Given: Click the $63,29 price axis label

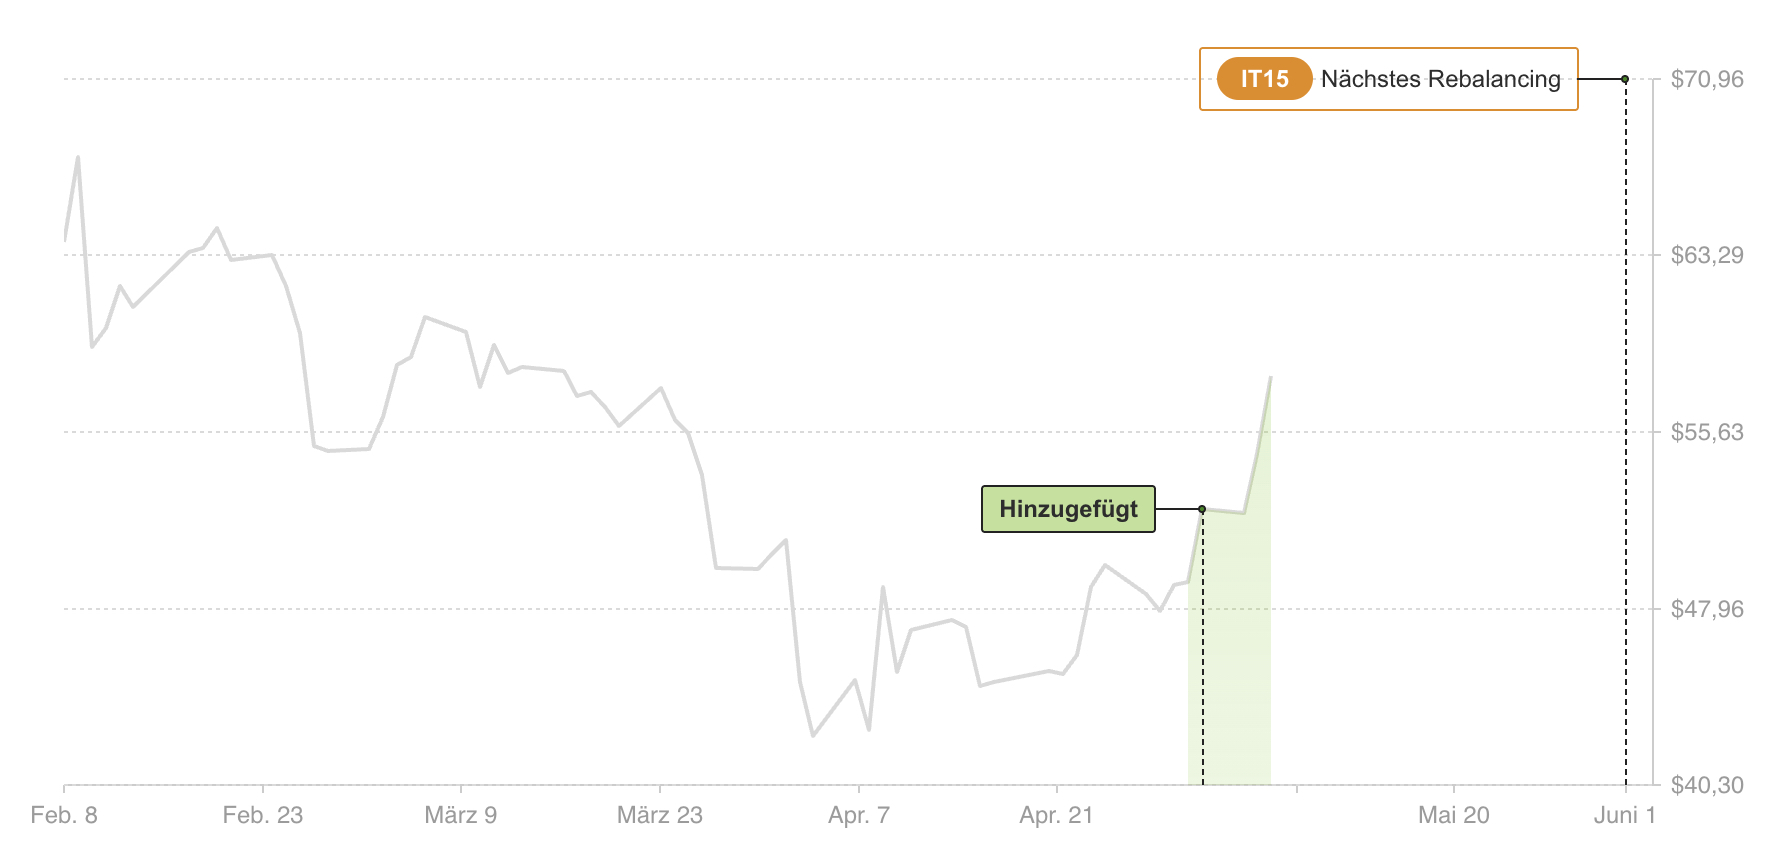Looking at the screenshot, I should [1707, 255].
